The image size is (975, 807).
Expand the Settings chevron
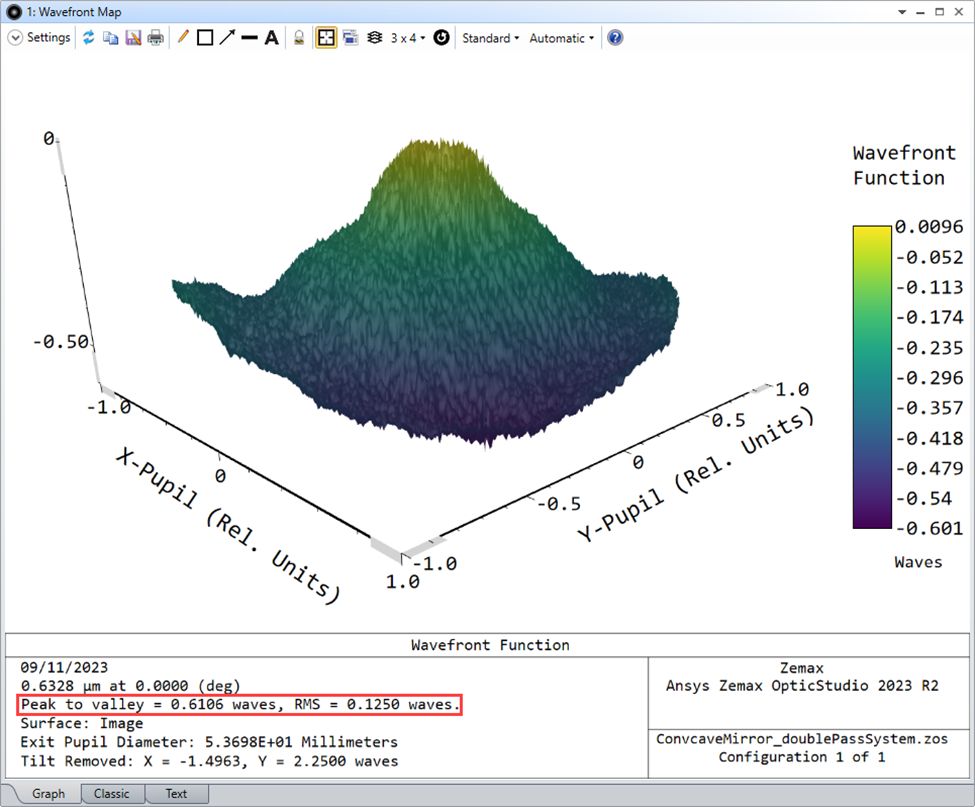15,38
